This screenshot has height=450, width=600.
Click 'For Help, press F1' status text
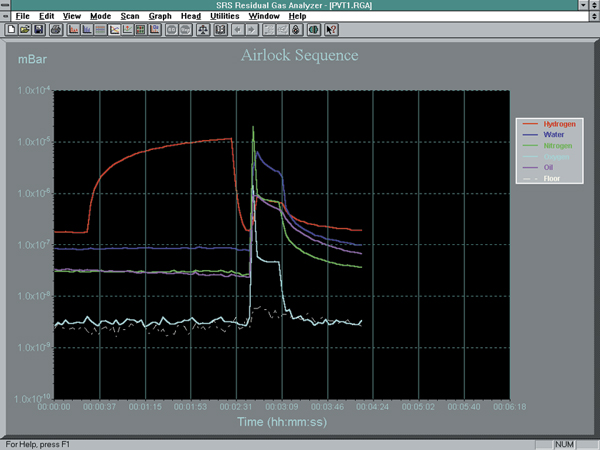tap(38, 445)
